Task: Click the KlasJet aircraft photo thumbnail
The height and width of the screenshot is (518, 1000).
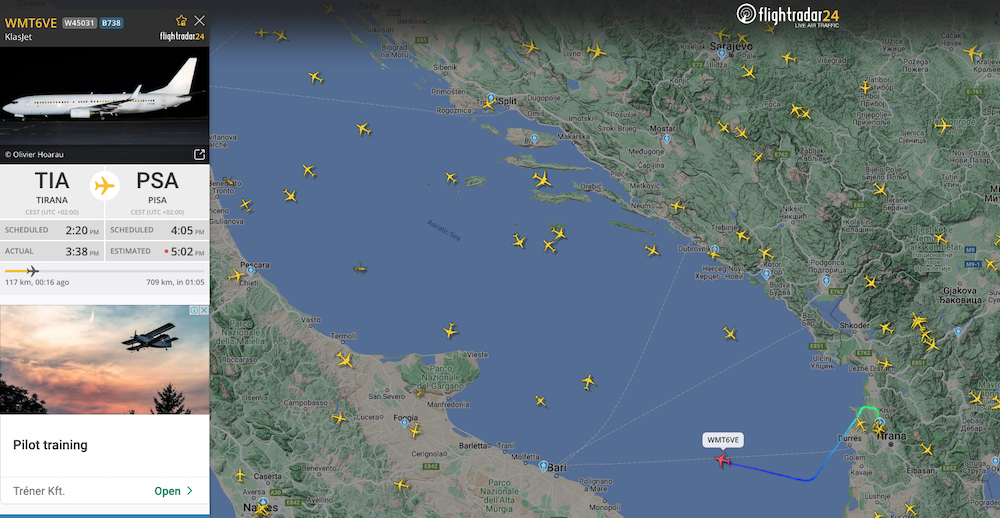Action: [105, 97]
